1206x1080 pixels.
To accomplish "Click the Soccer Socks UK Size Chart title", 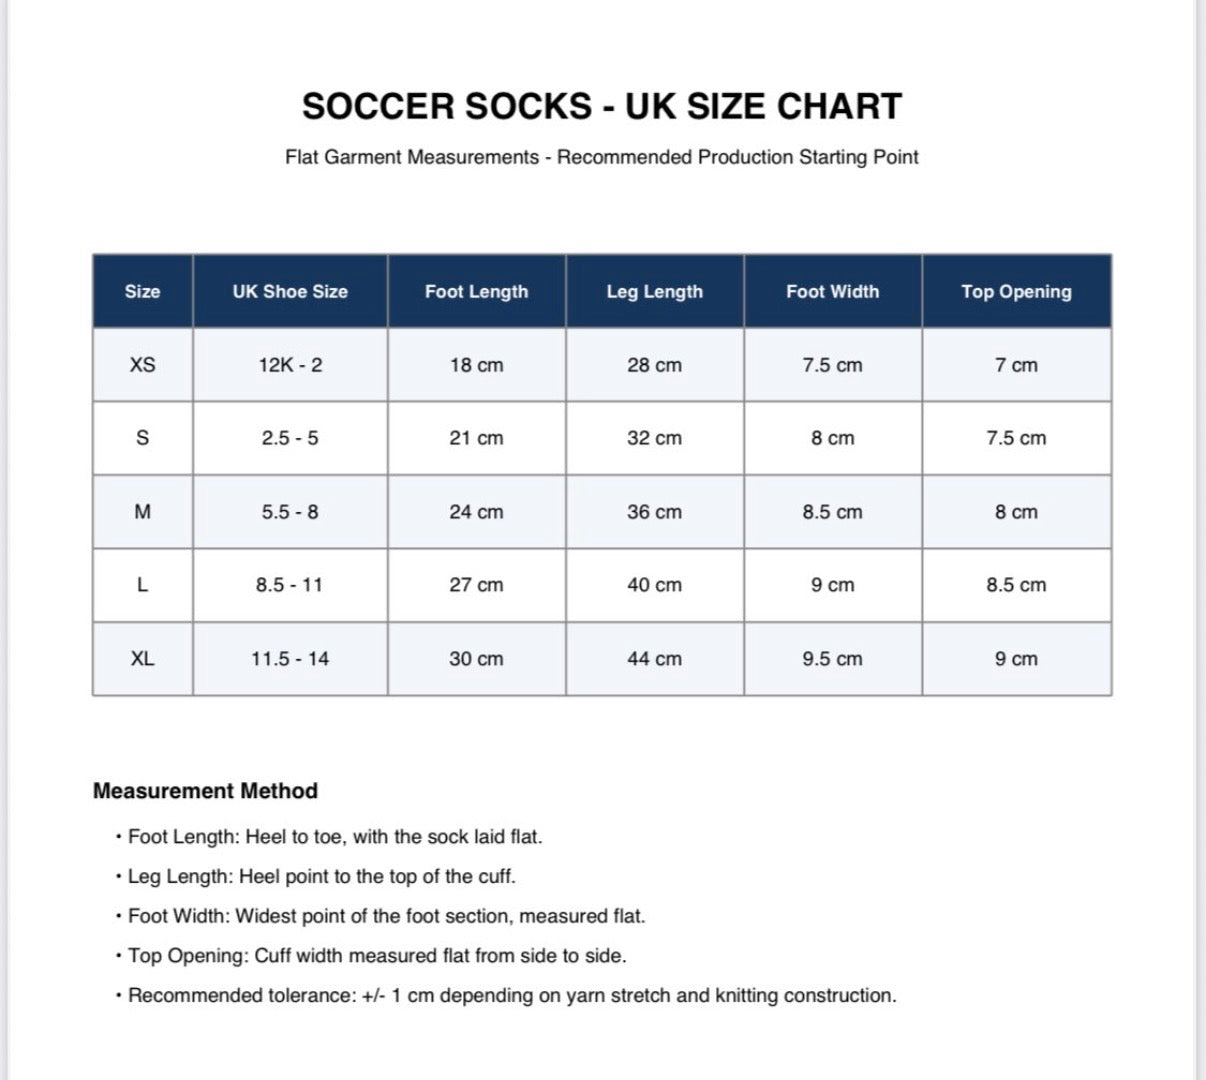I will pyautogui.click(x=602, y=106).
